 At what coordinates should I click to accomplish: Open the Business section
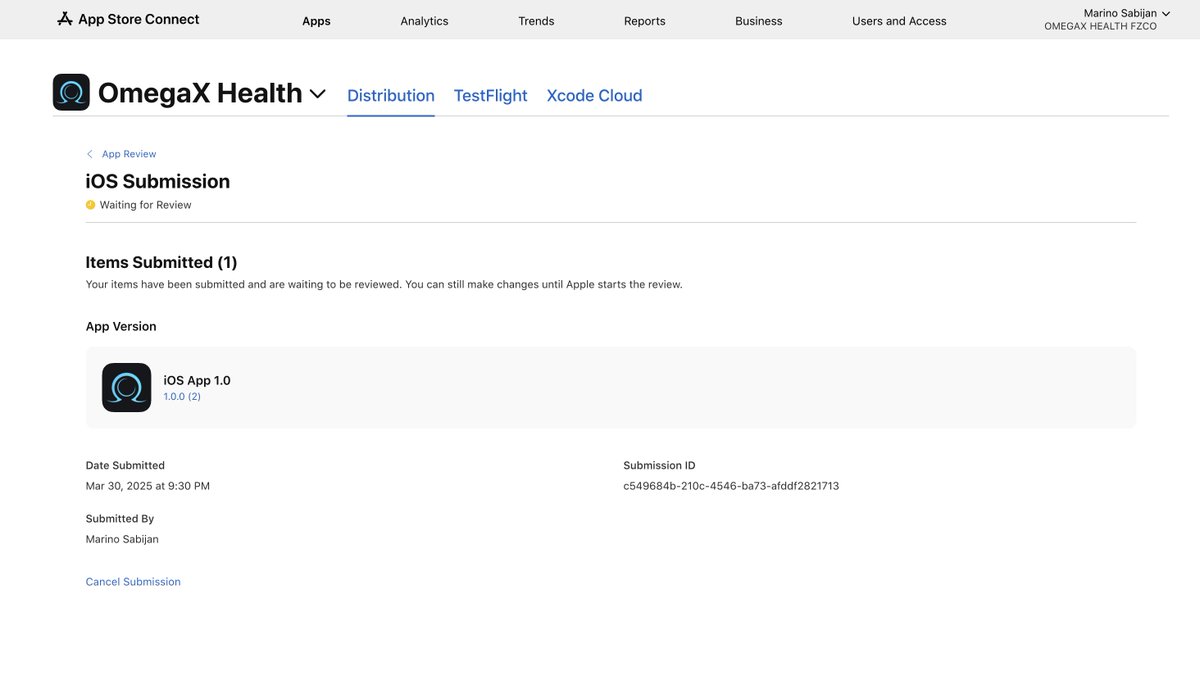pyautogui.click(x=759, y=21)
